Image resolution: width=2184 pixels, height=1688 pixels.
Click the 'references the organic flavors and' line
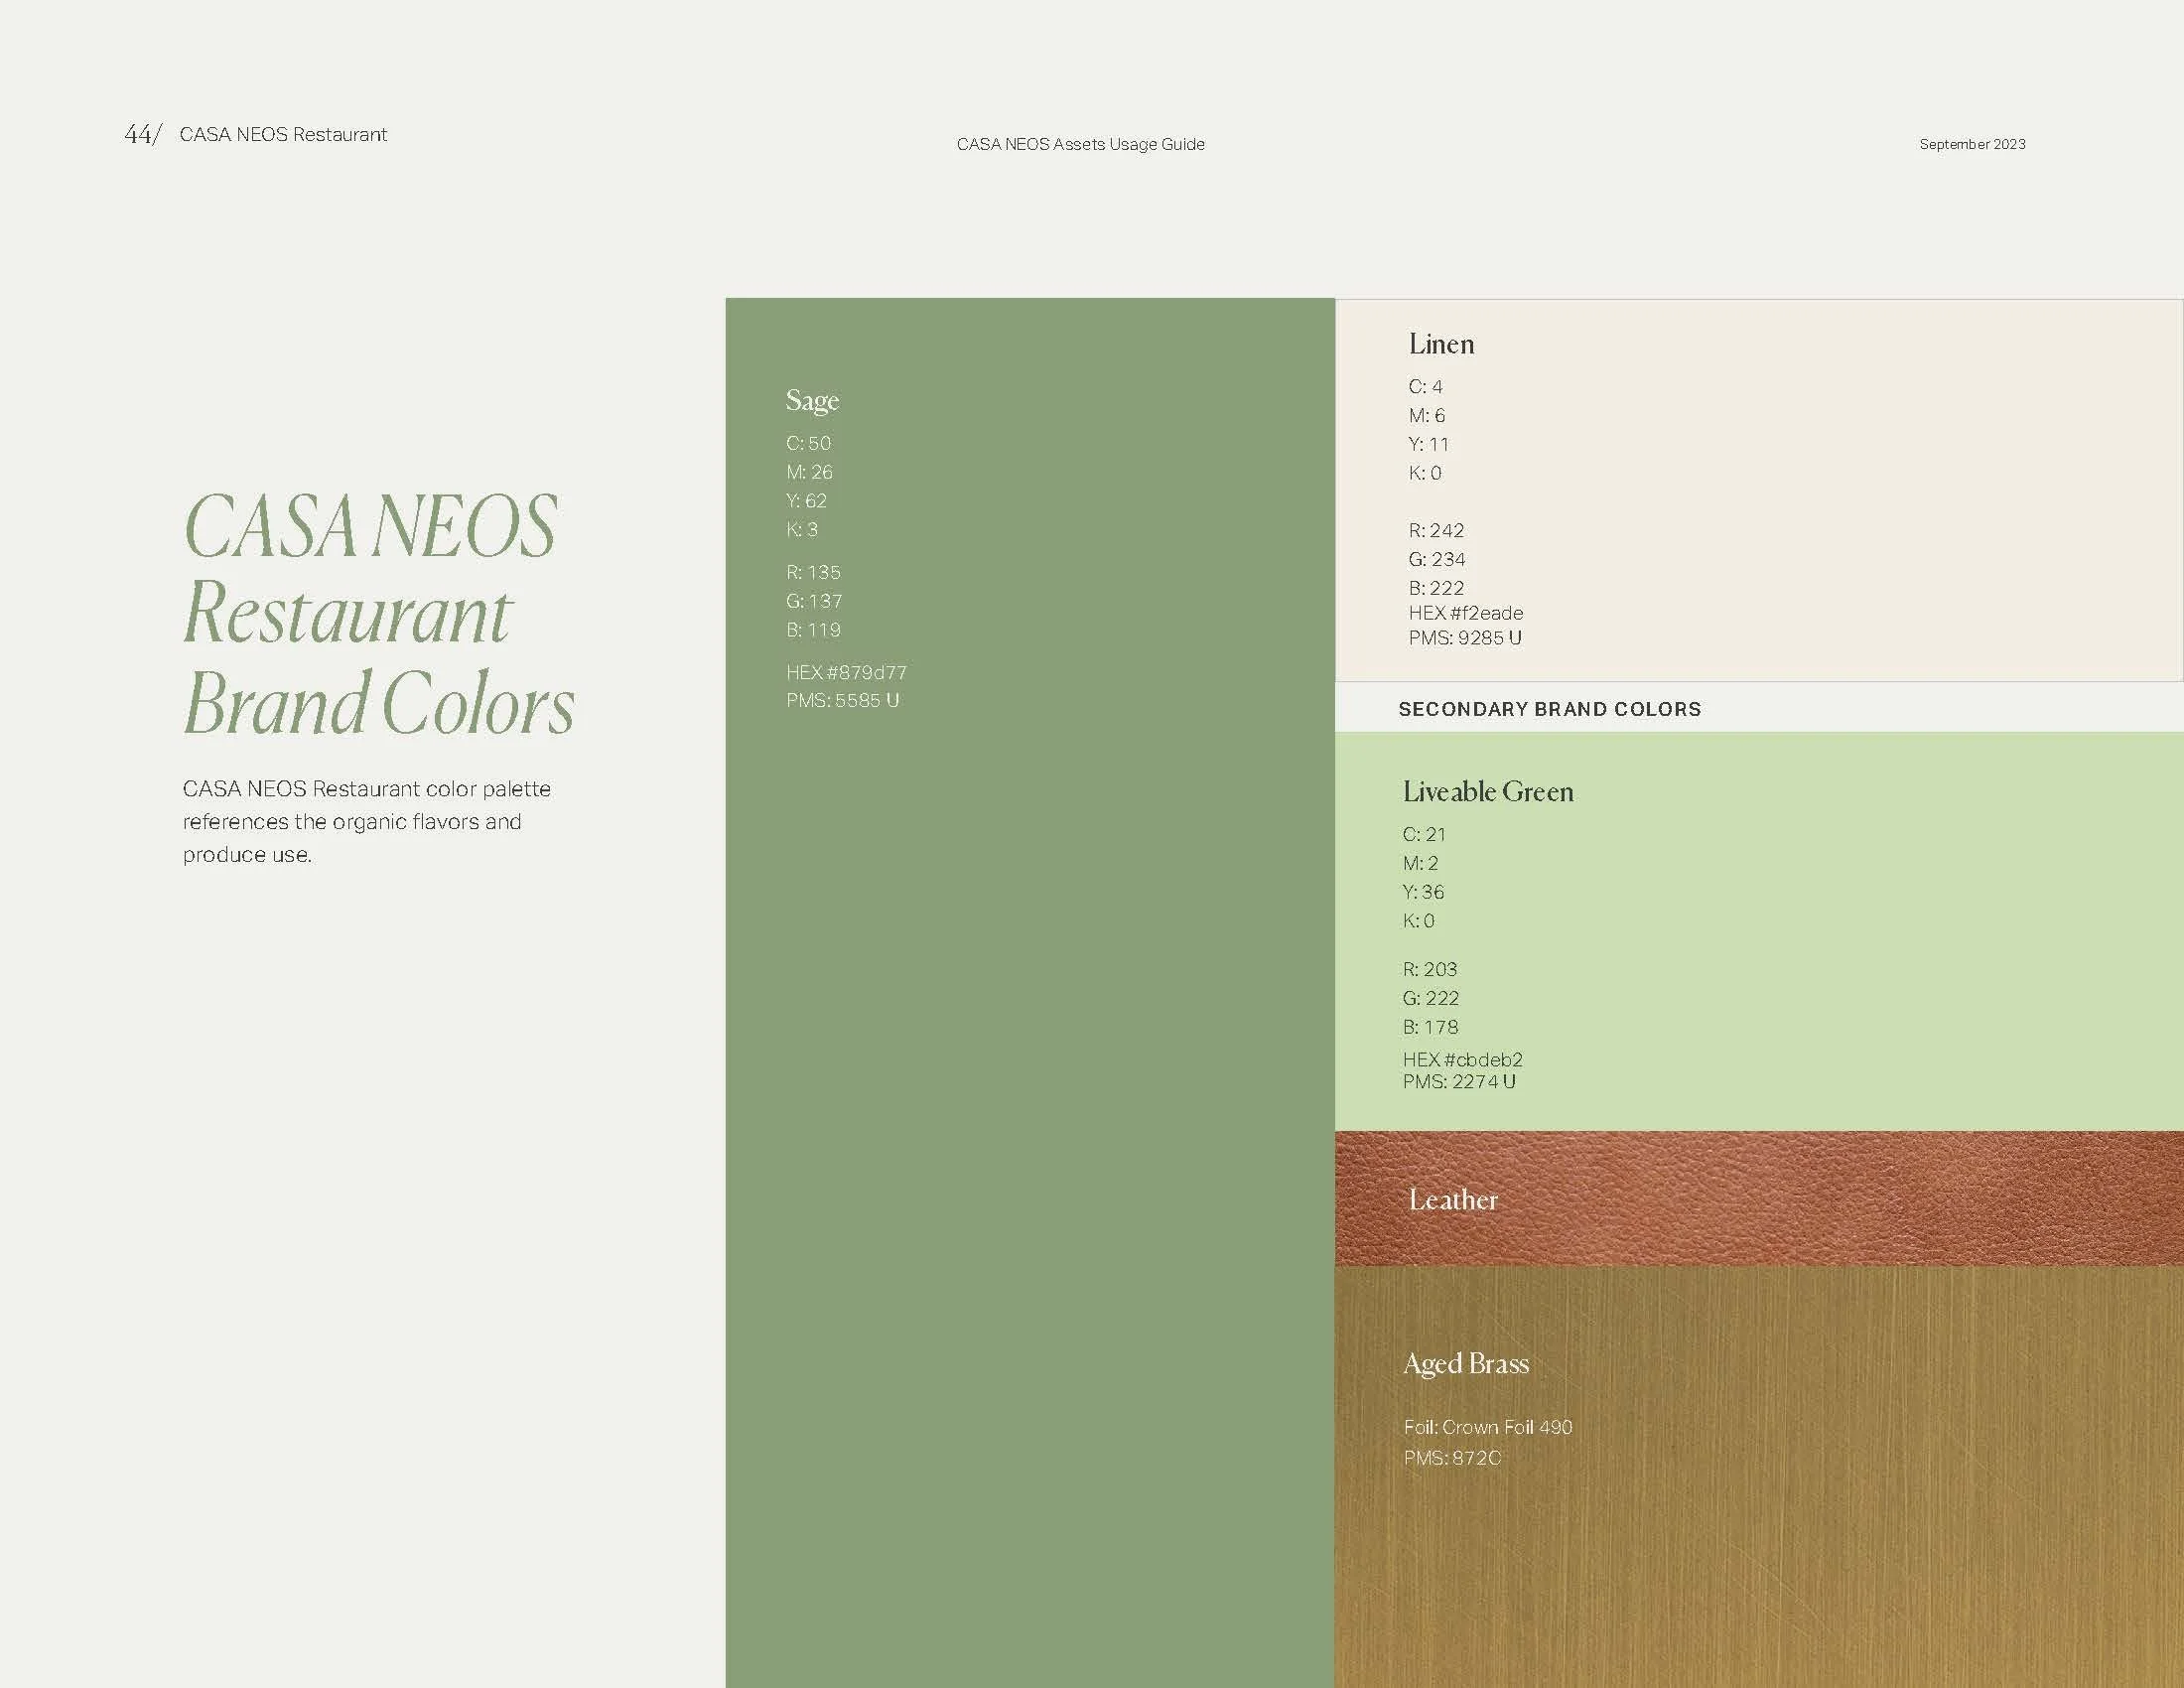coord(352,821)
